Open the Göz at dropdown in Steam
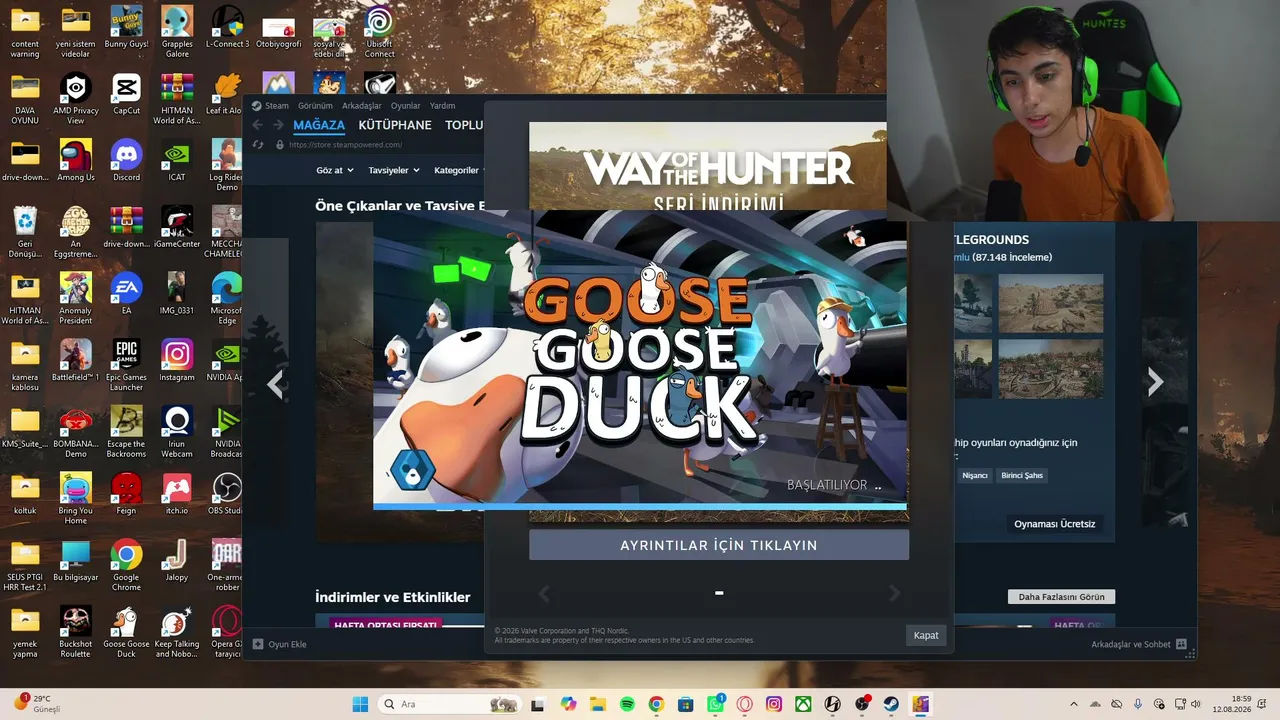The width and height of the screenshot is (1280, 720). coord(335,170)
